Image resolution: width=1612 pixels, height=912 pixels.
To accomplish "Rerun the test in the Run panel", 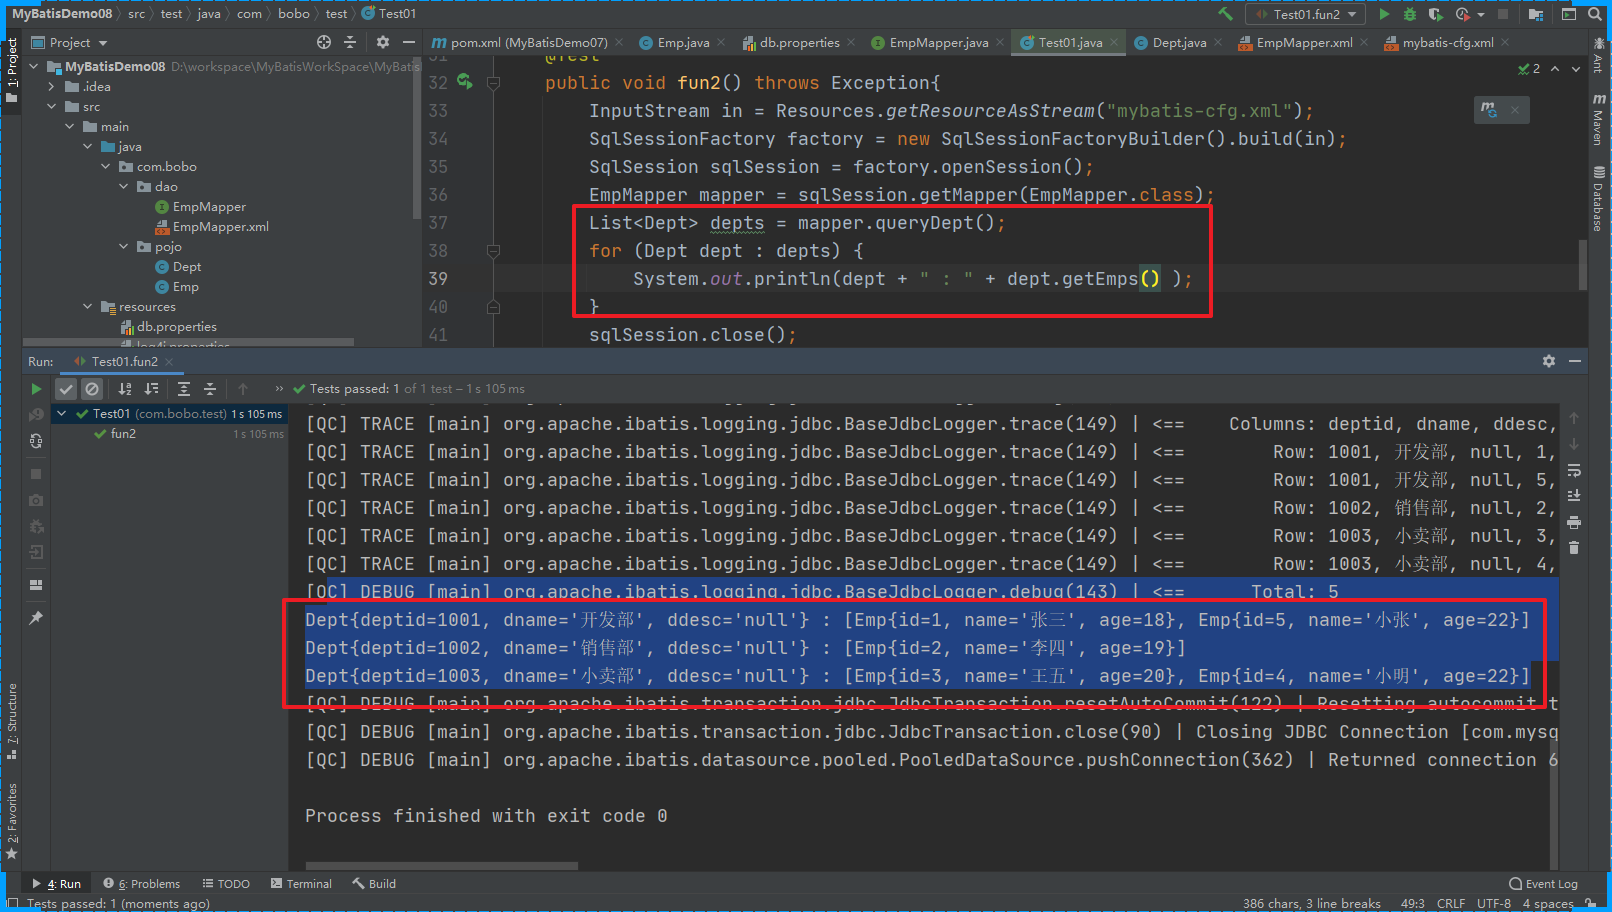I will [x=36, y=389].
